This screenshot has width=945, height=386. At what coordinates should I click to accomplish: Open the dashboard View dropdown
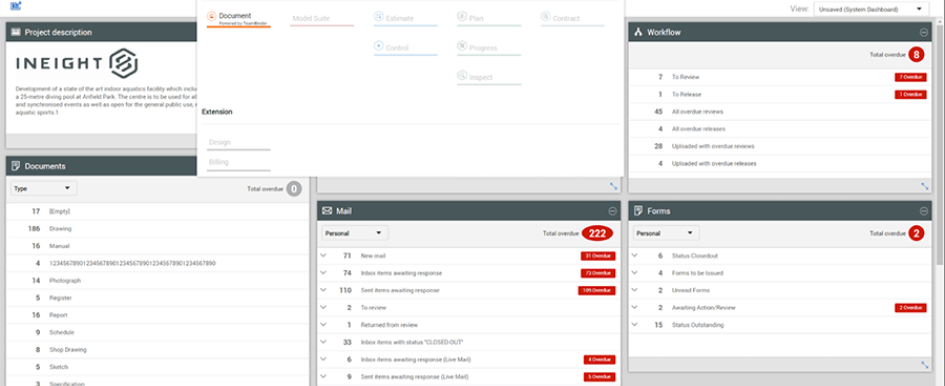tap(871, 9)
